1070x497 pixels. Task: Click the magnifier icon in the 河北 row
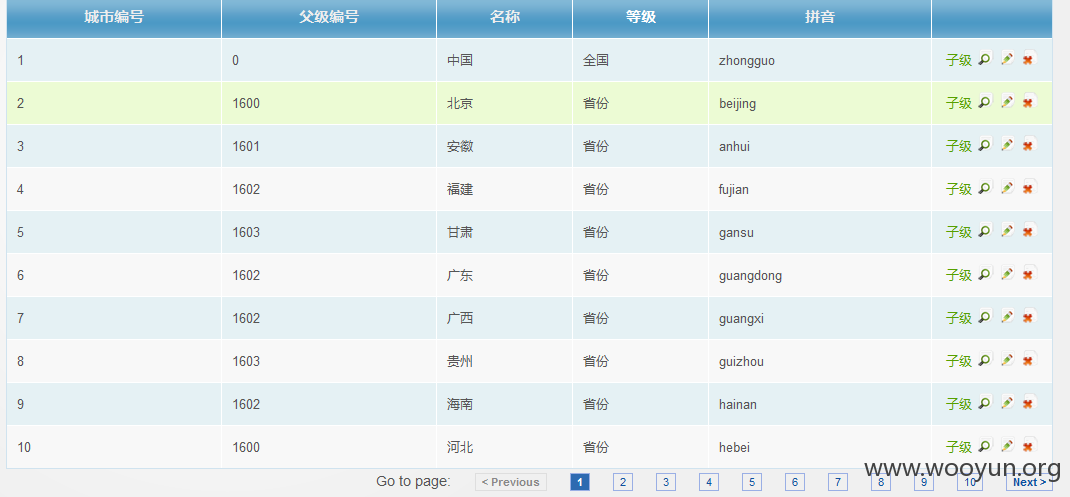click(x=984, y=446)
